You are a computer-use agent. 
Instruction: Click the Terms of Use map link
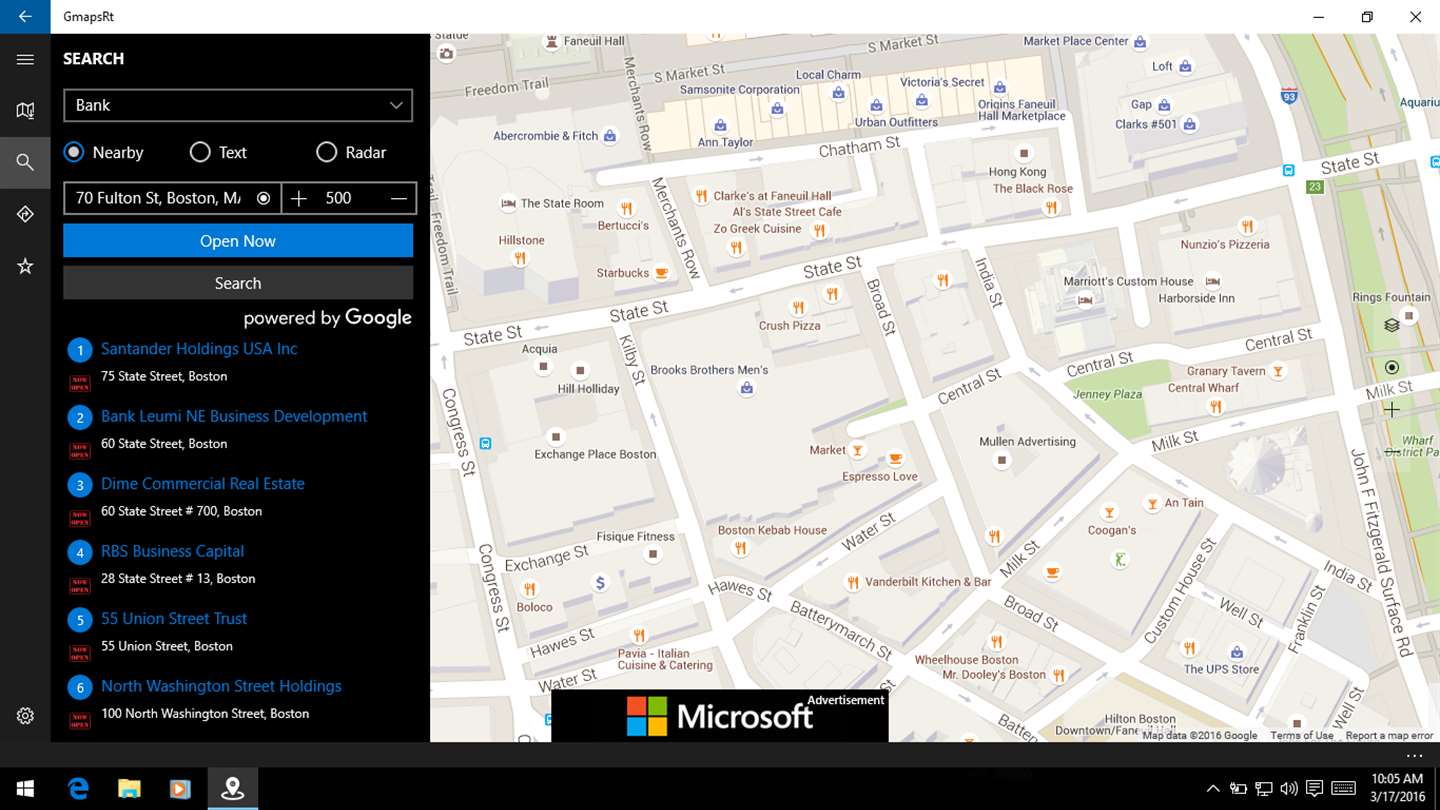(1301, 736)
